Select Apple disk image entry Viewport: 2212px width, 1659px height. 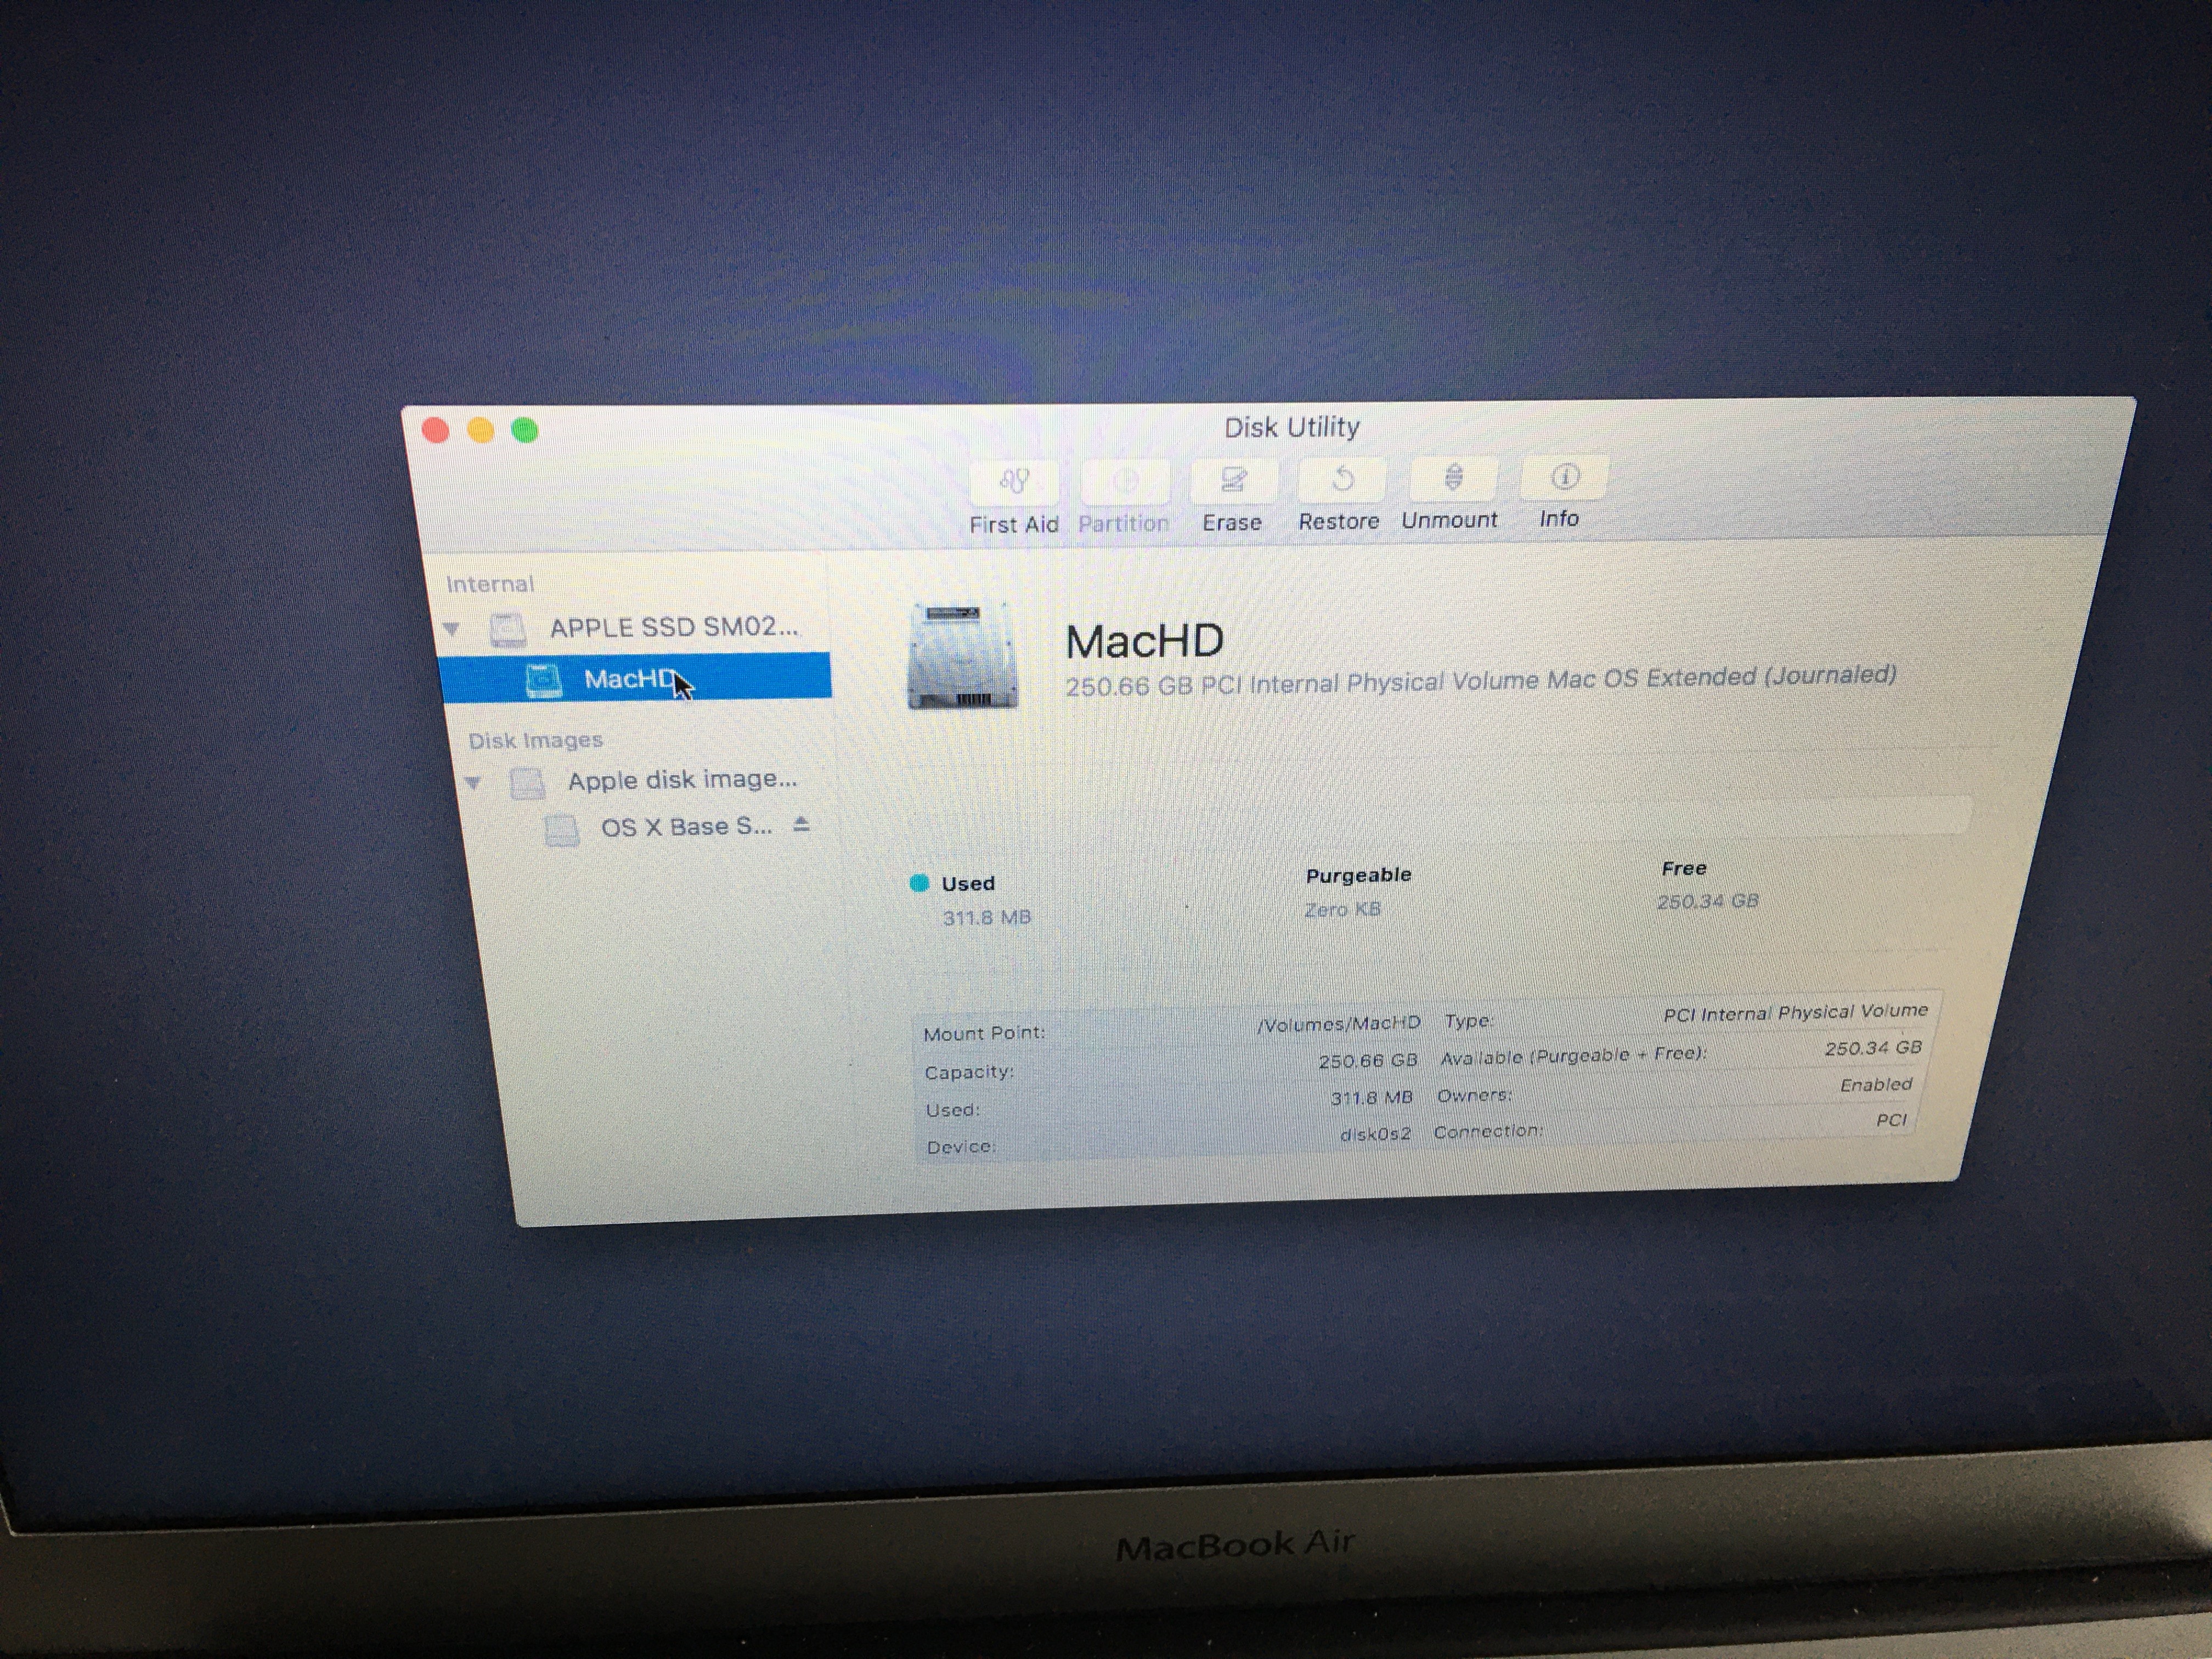tap(681, 780)
